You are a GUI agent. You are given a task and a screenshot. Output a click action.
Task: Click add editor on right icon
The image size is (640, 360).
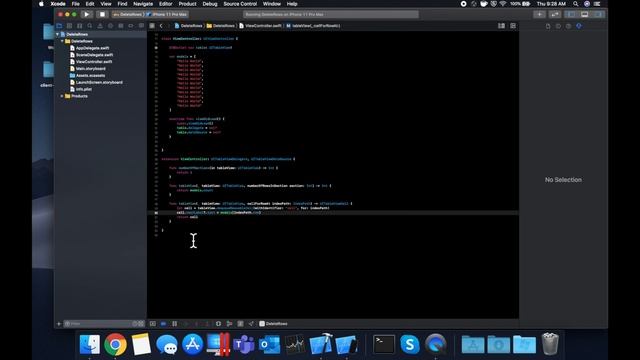click(x=513, y=26)
